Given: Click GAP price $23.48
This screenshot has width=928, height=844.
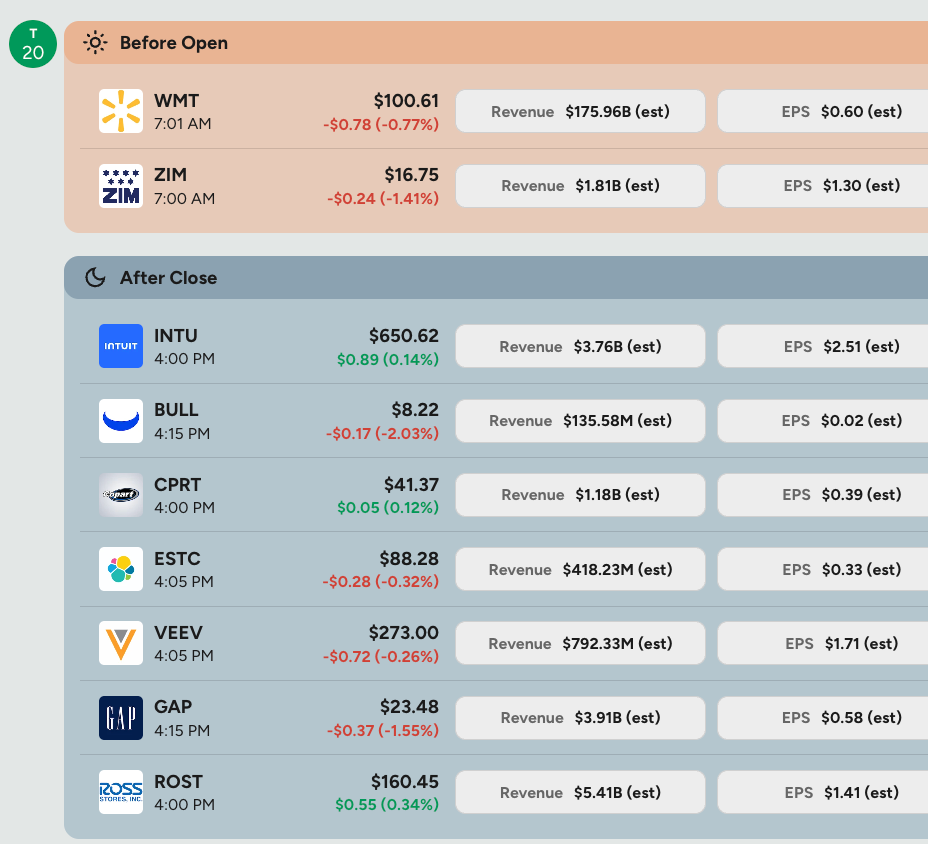Looking at the screenshot, I should (409, 707).
